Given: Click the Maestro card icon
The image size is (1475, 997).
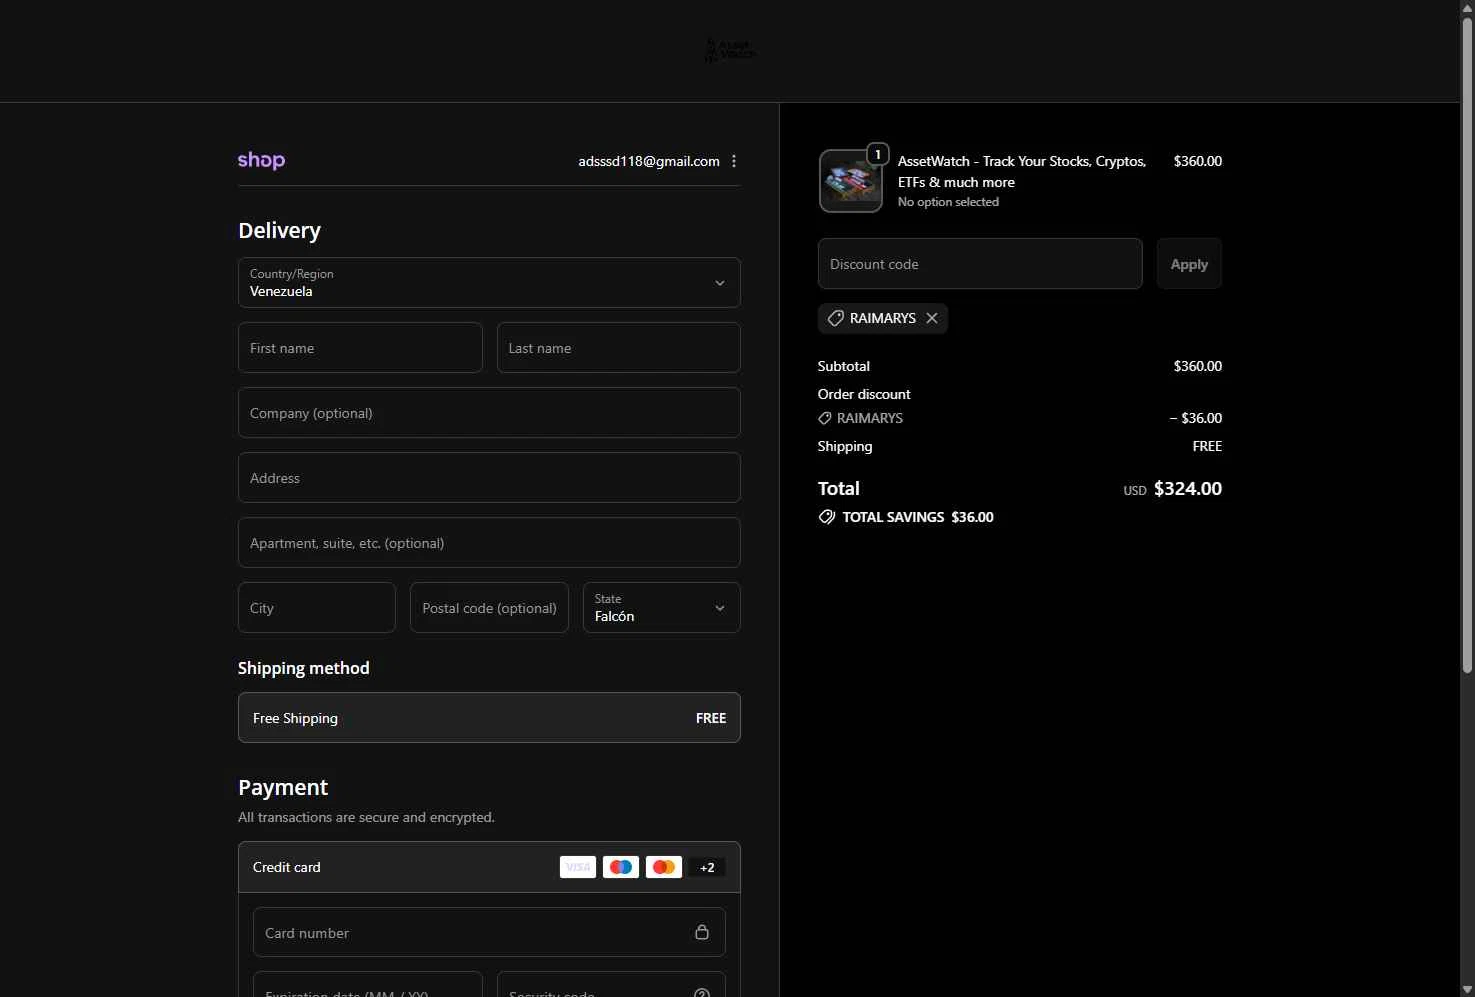Looking at the screenshot, I should 621,867.
